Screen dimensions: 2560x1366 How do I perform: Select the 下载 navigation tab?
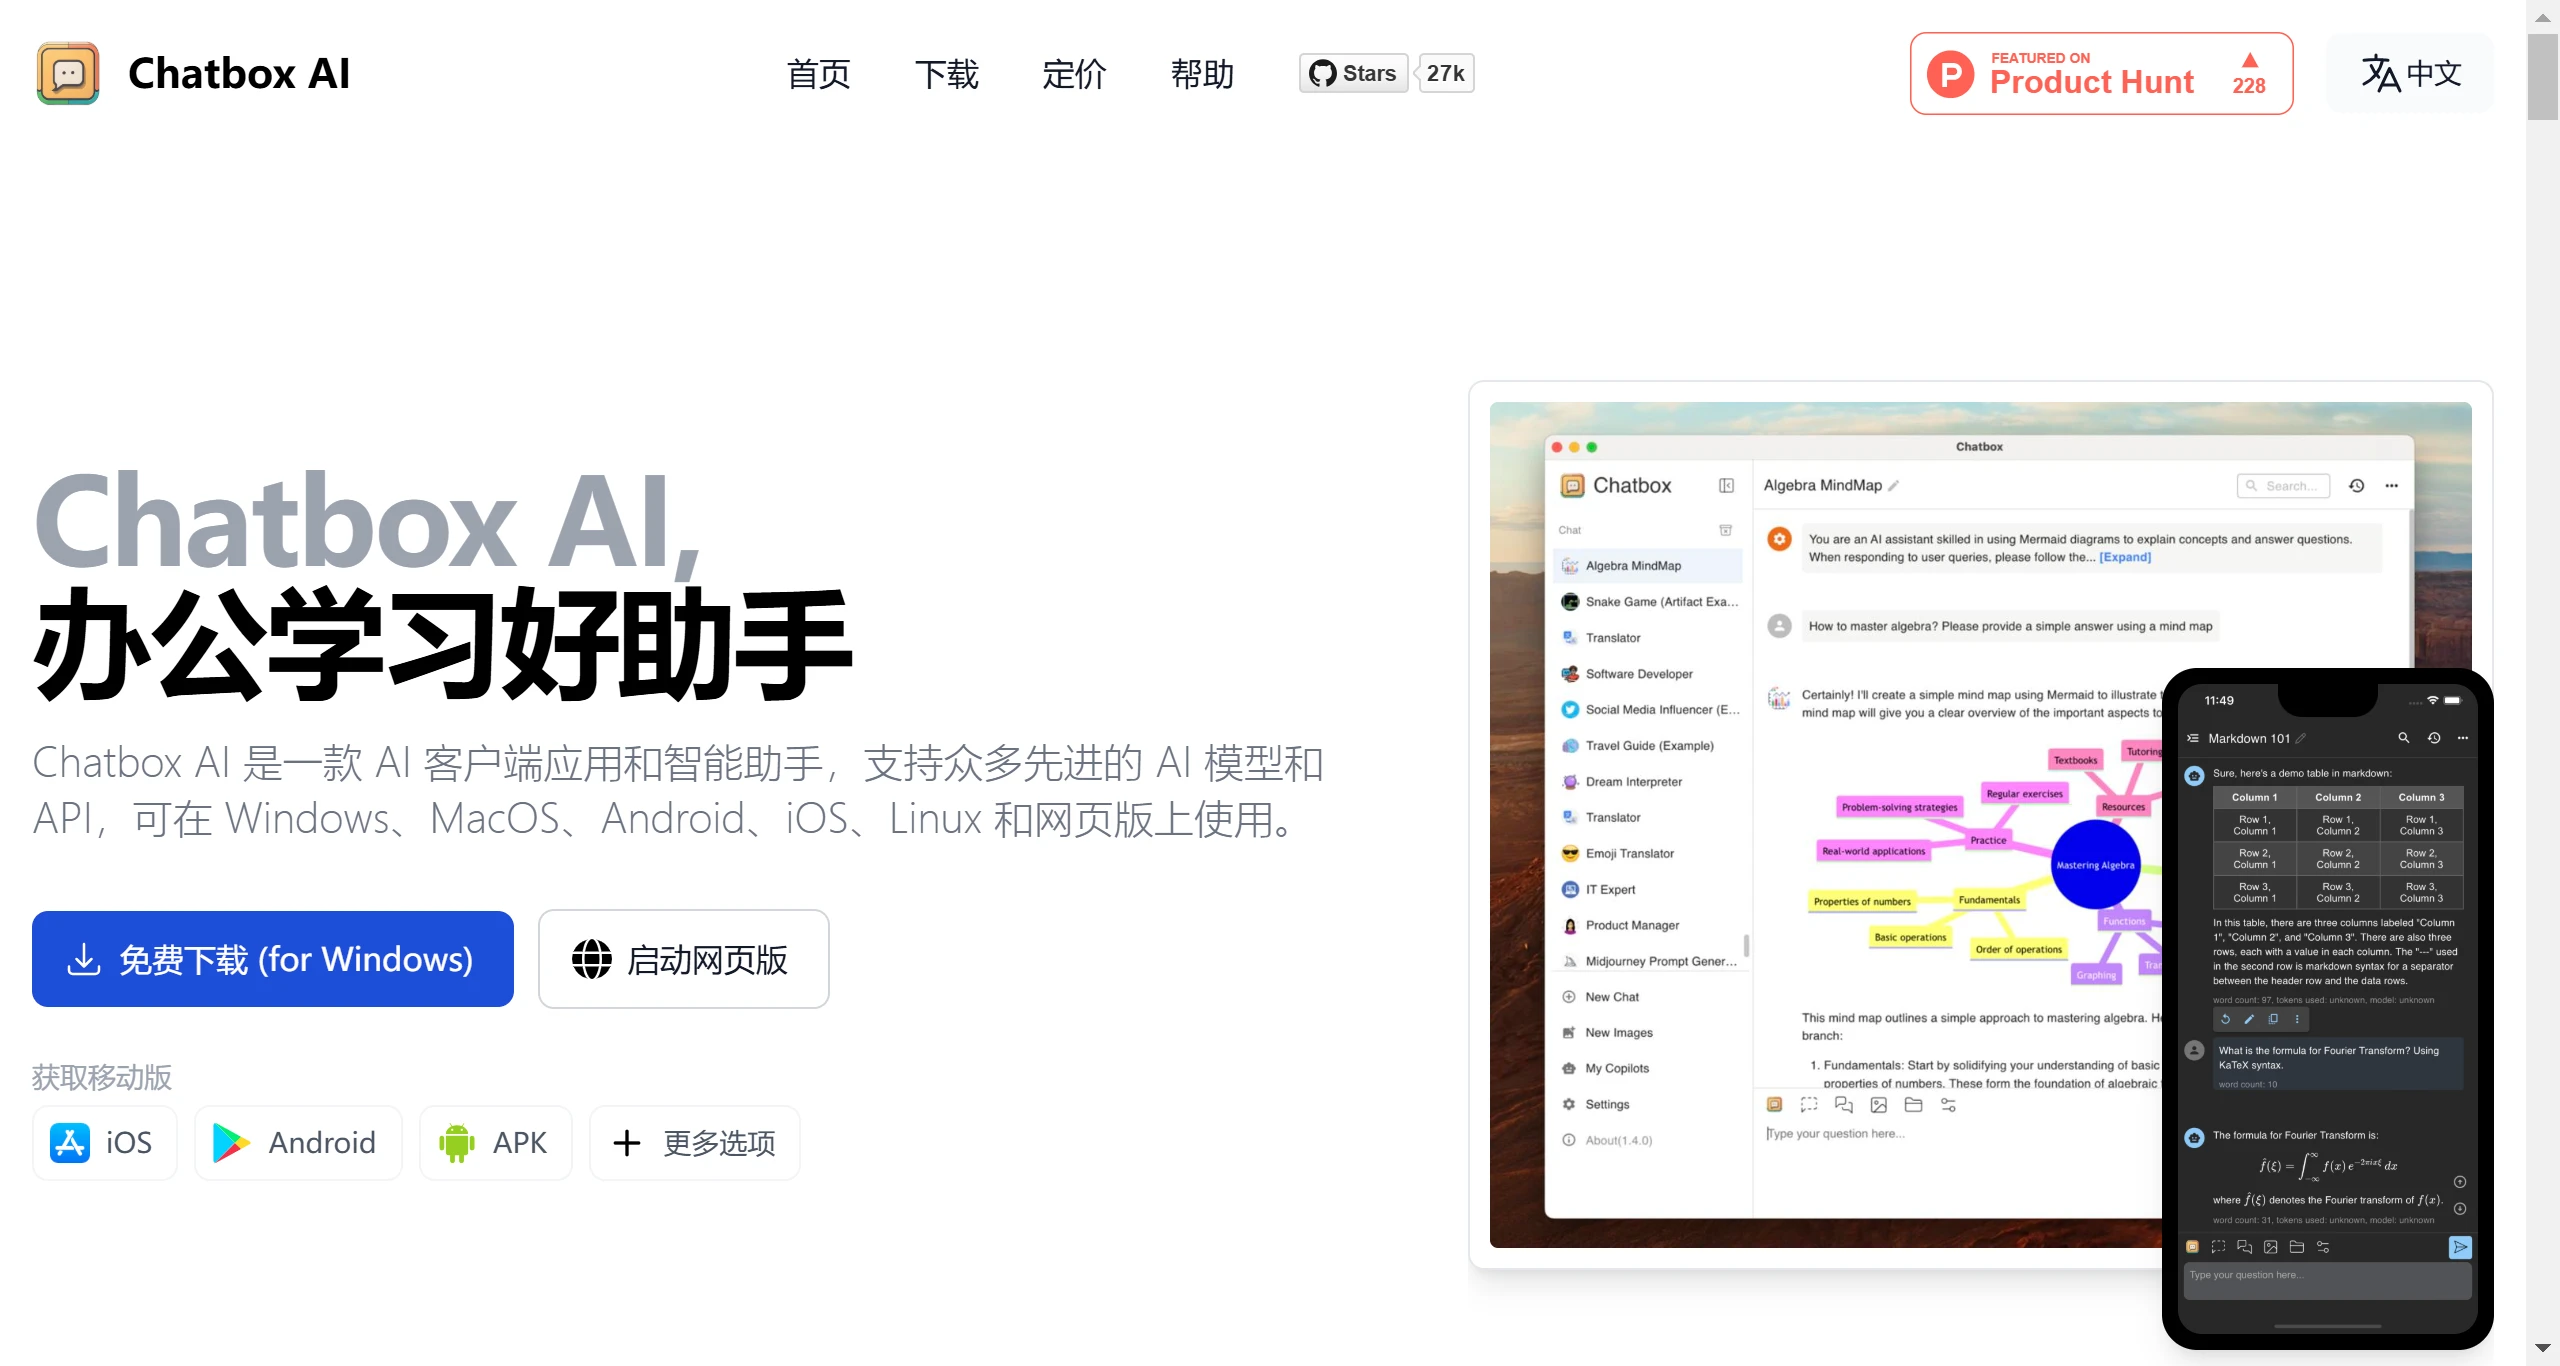945,73
